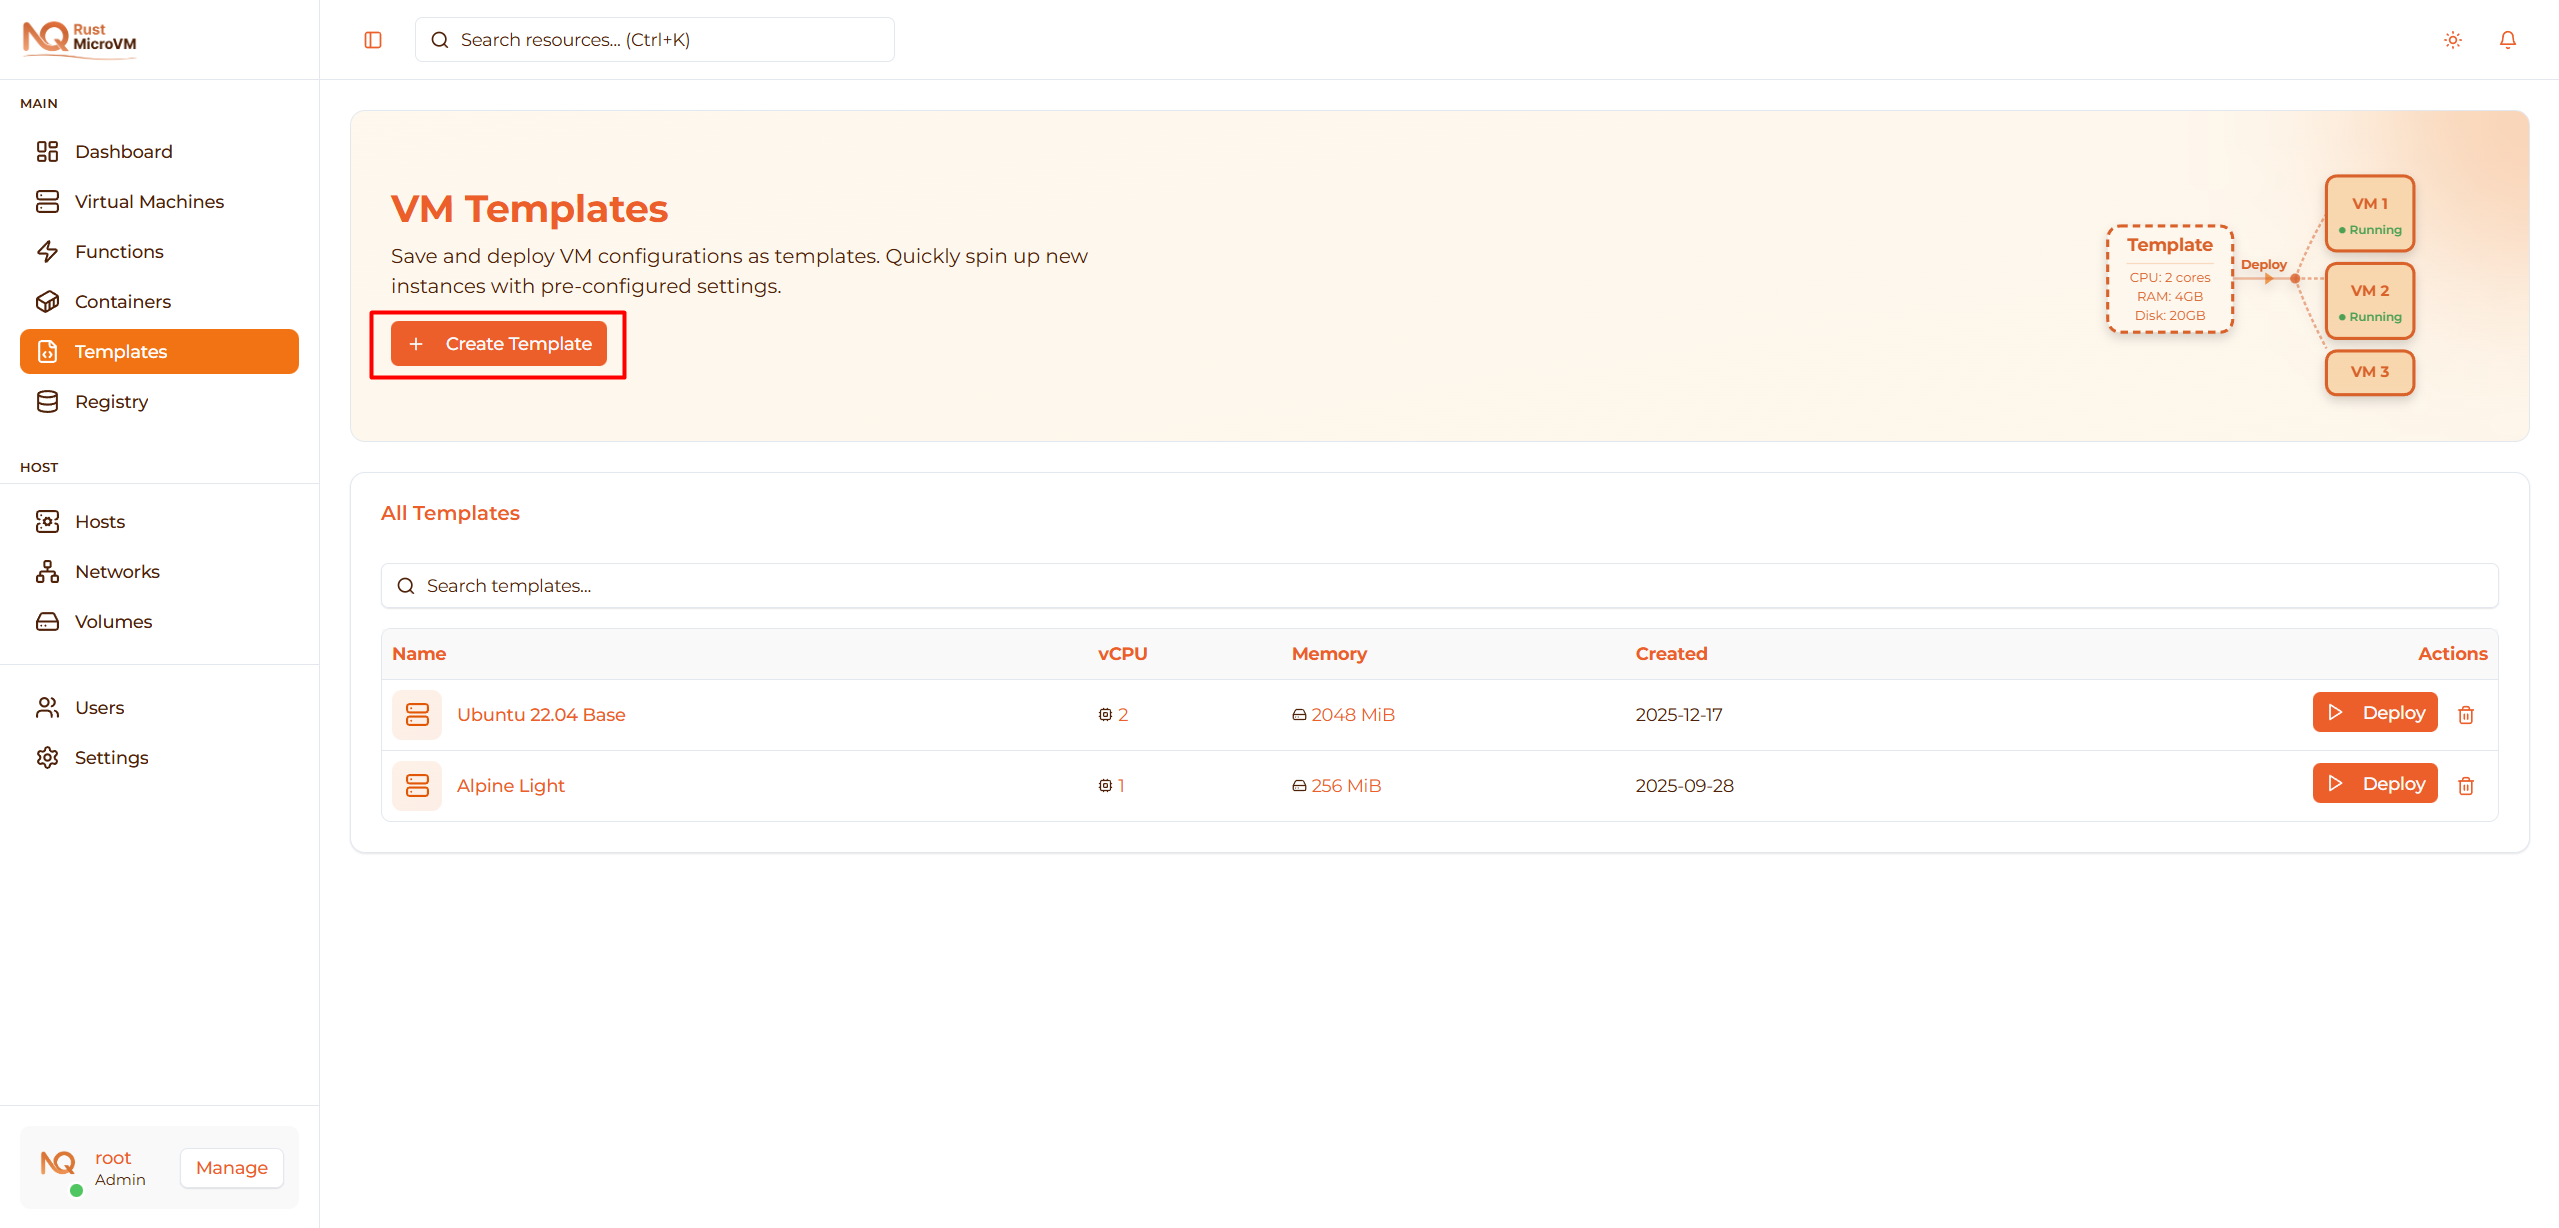Focus the Search templates field
Image resolution: width=2559 pixels, height=1228 pixels.
tap(1439, 586)
